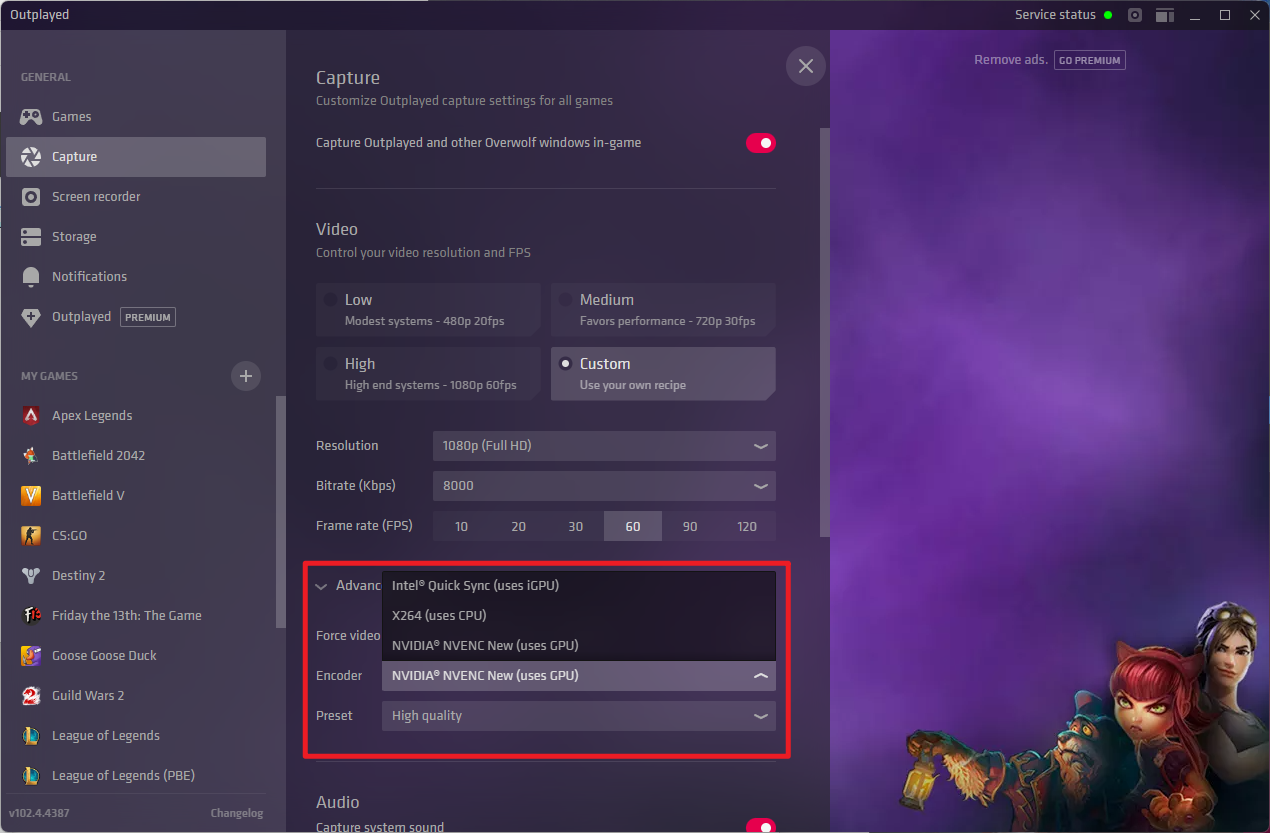Collapse the Encoder dropdown
Viewport: 1270px width, 833px height.
579,676
